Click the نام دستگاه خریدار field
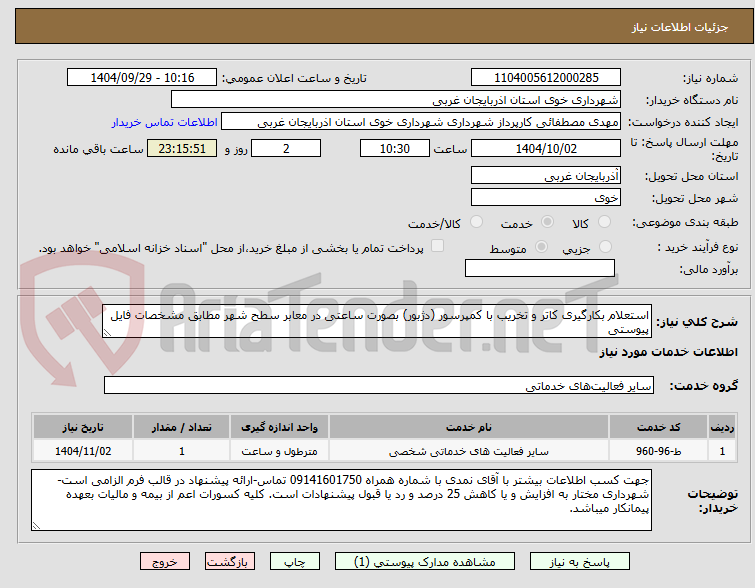The width and height of the screenshot is (755, 588). (x=396, y=100)
